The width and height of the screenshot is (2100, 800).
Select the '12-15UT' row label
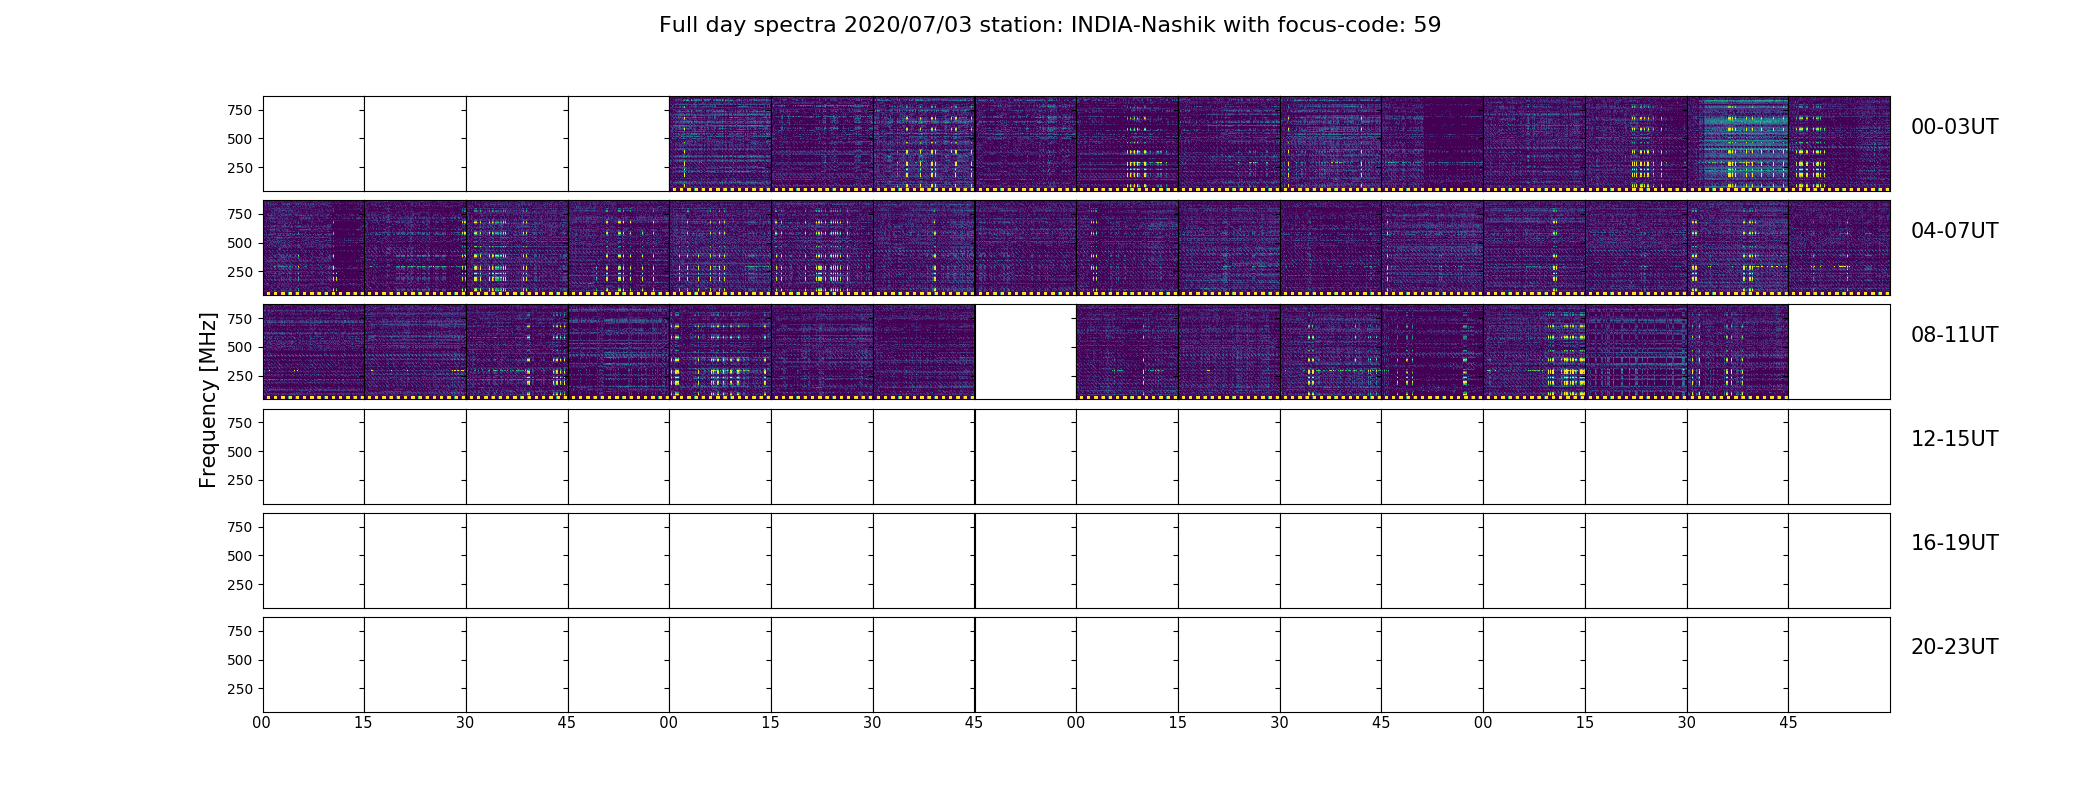coord(1954,439)
